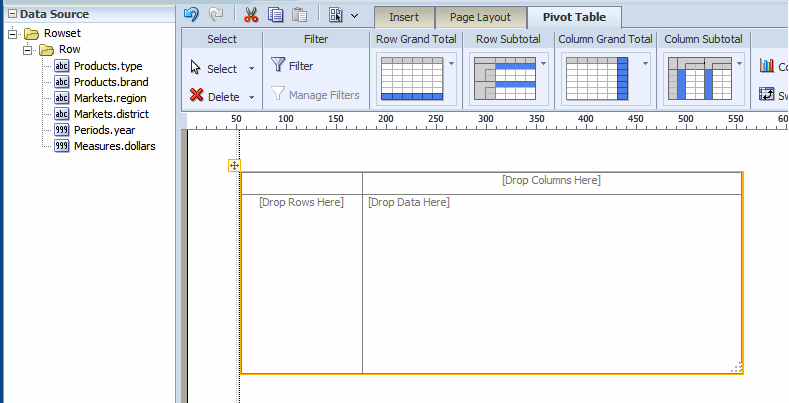
Task: Open the Select dropdown arrow
Action: tap(252, 69)
